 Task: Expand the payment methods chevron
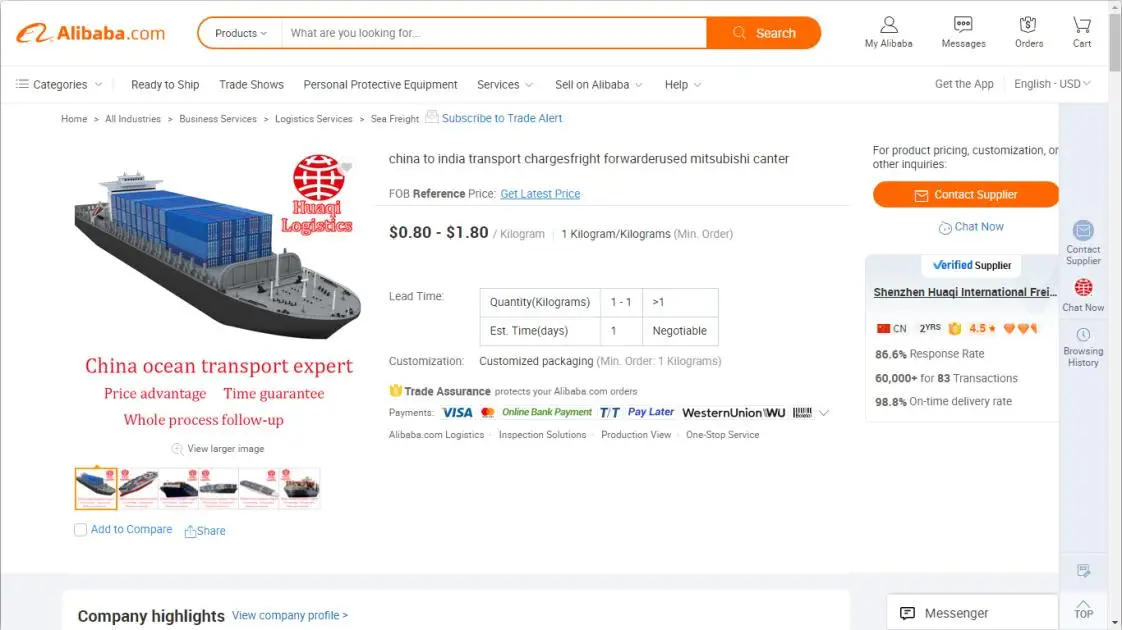pos(824,413)
